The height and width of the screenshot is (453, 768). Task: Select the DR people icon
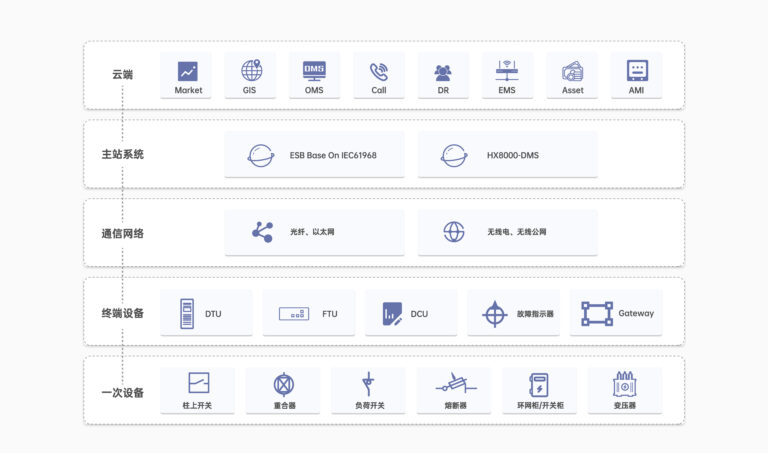(x=443, y=72)
